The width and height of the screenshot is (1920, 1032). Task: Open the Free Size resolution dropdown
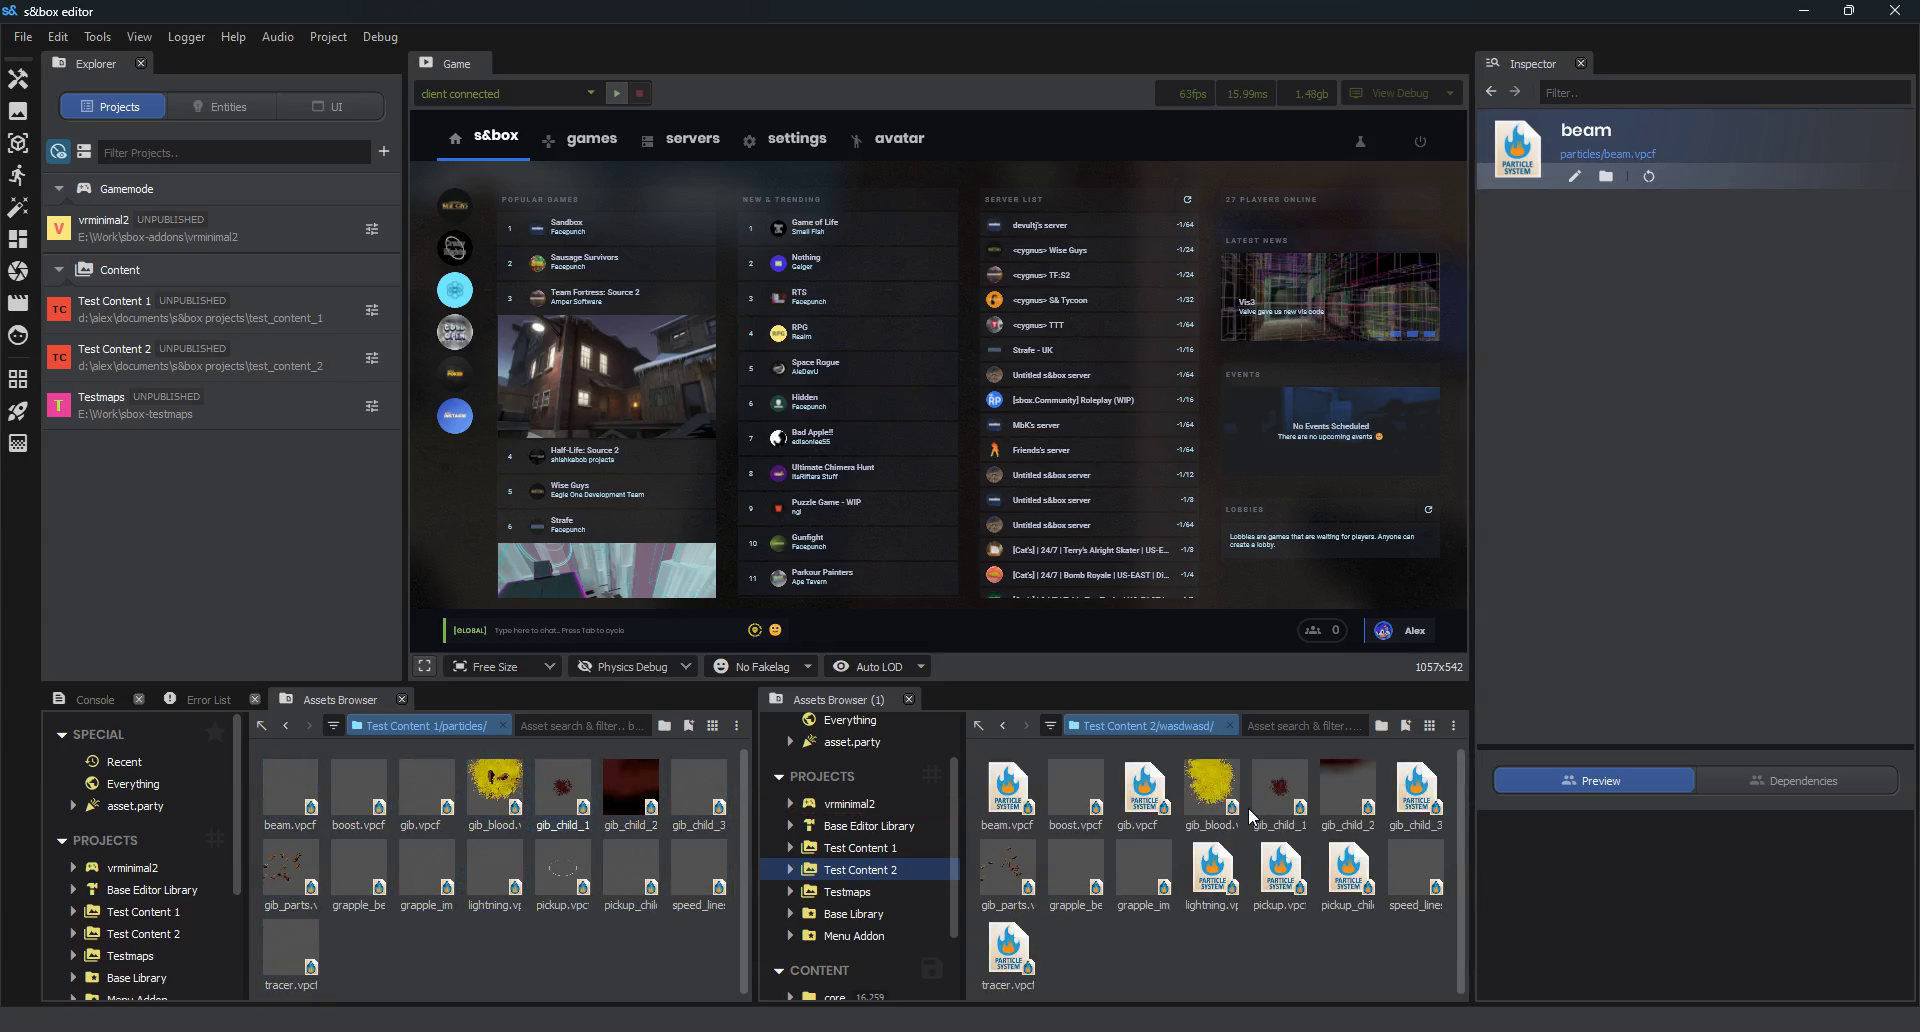(504, 667)
